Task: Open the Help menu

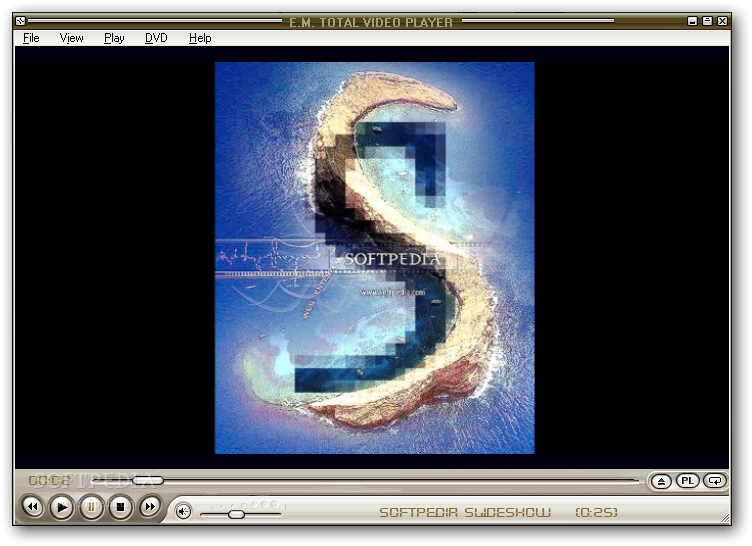Action: coord(200,38)
